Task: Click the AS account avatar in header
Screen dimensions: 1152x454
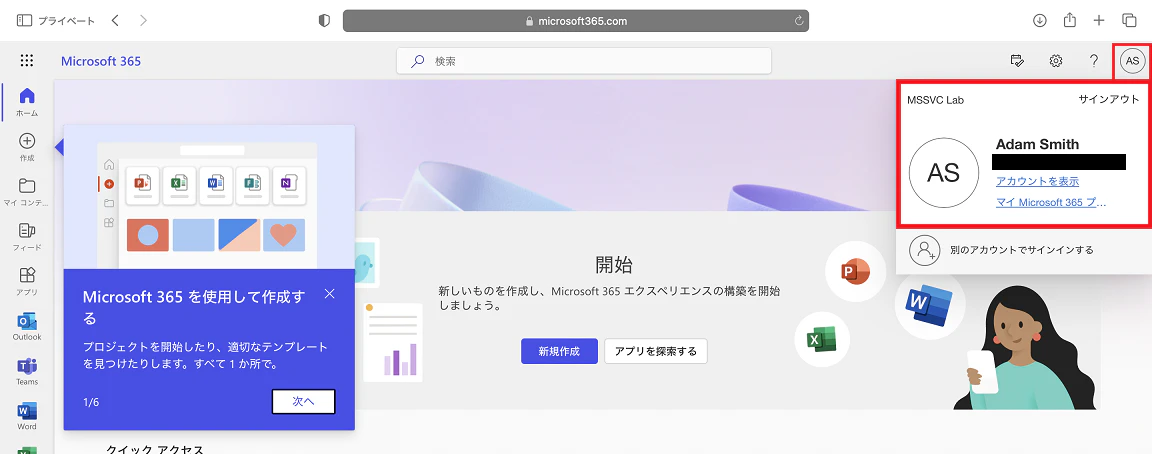Action: coord(1132,61)
